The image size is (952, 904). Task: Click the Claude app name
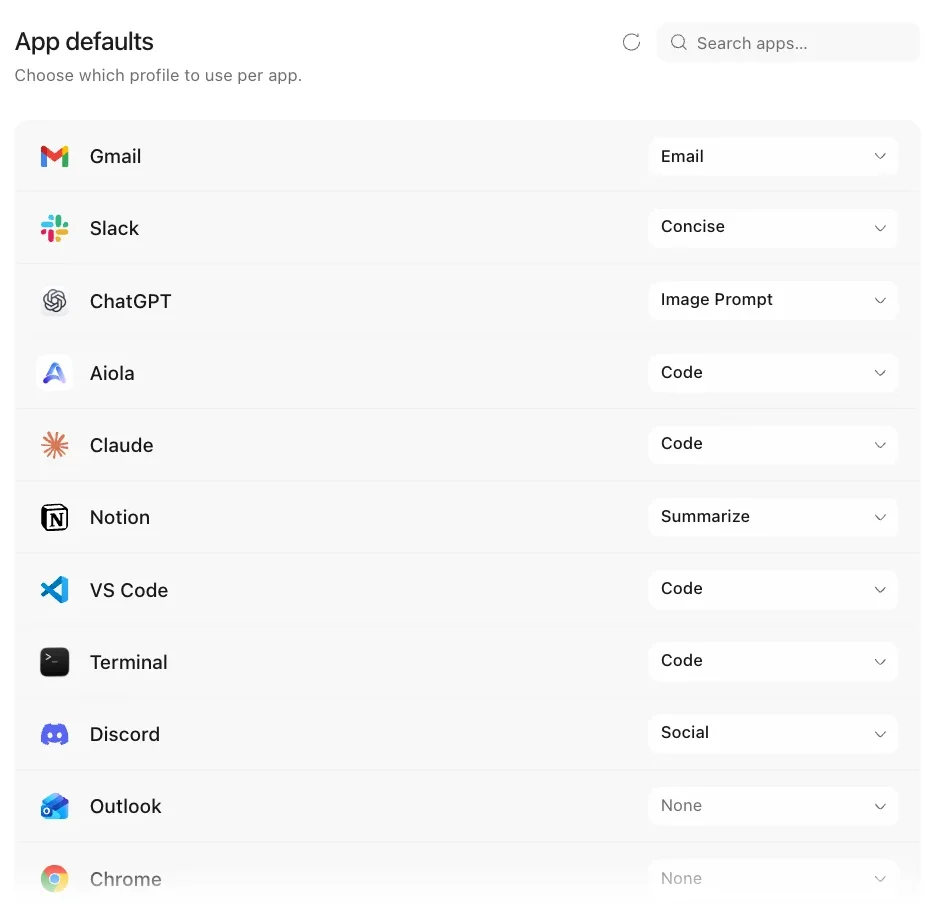[121, 446]
